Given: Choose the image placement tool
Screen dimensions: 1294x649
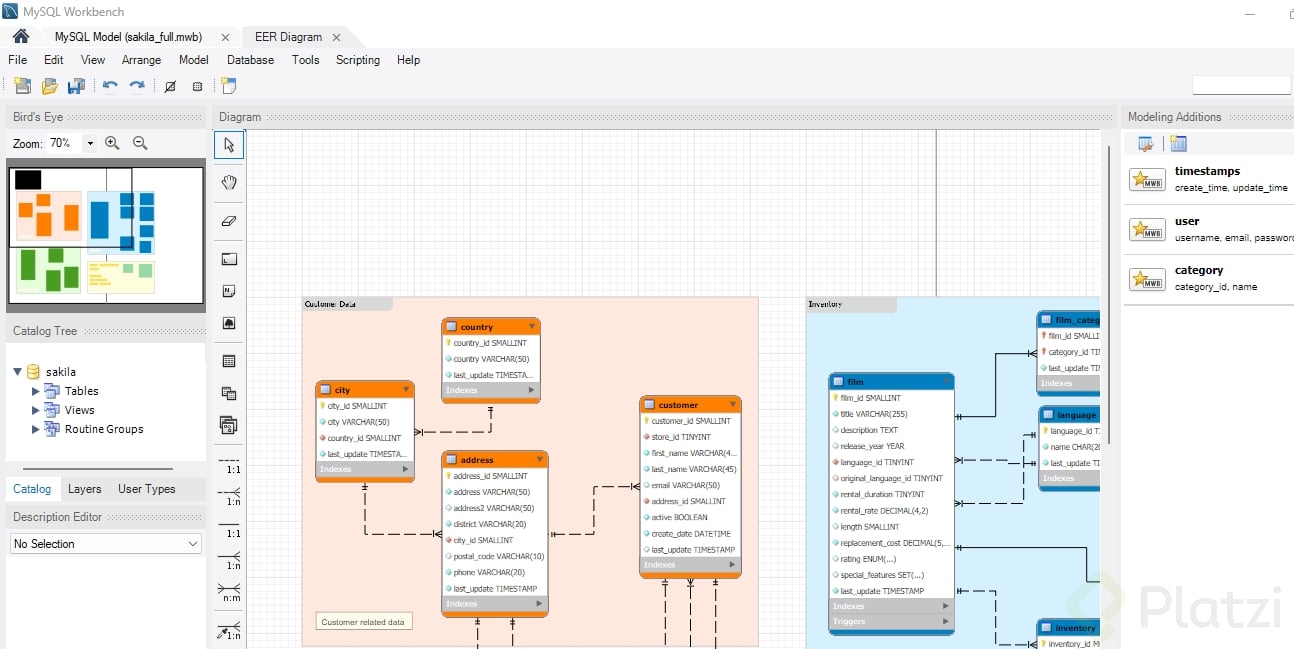Looking at the screenshot, I should tap(228, 324).
